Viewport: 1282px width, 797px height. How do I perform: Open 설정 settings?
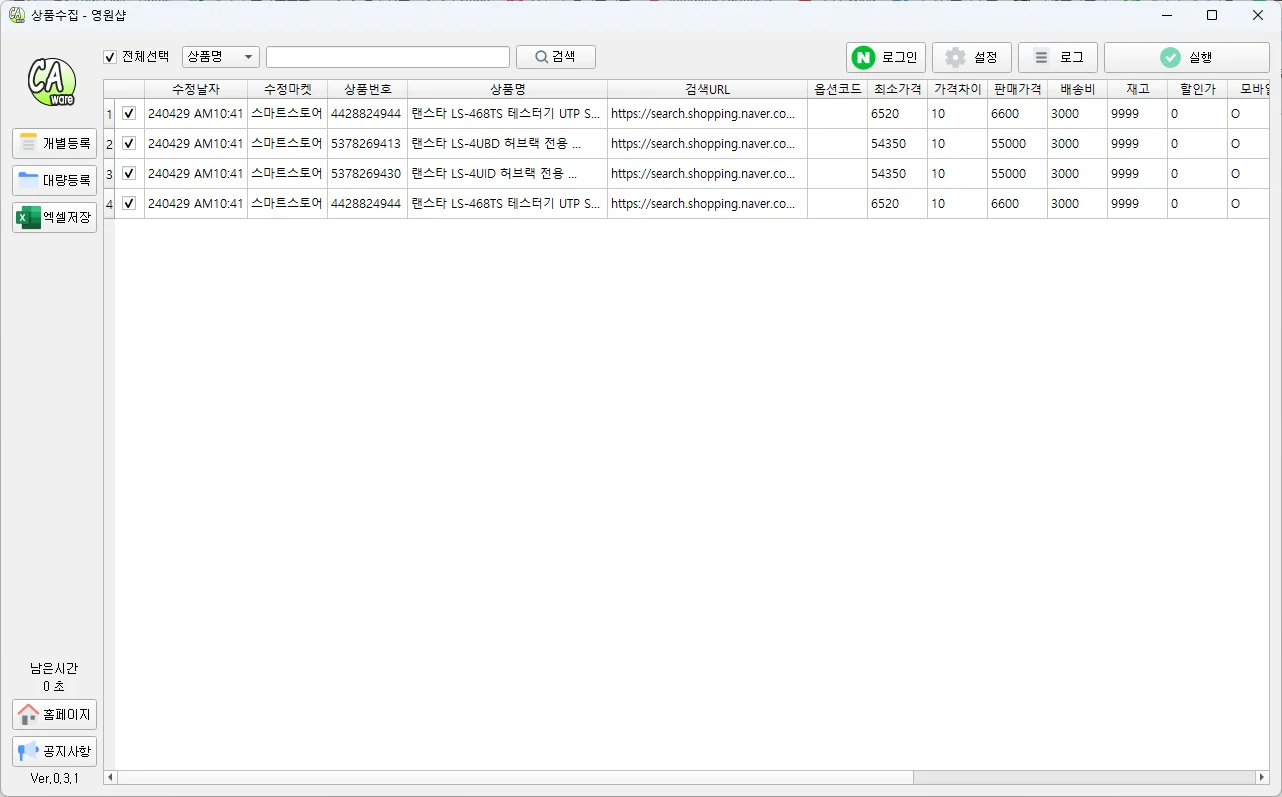coord(972,57)
